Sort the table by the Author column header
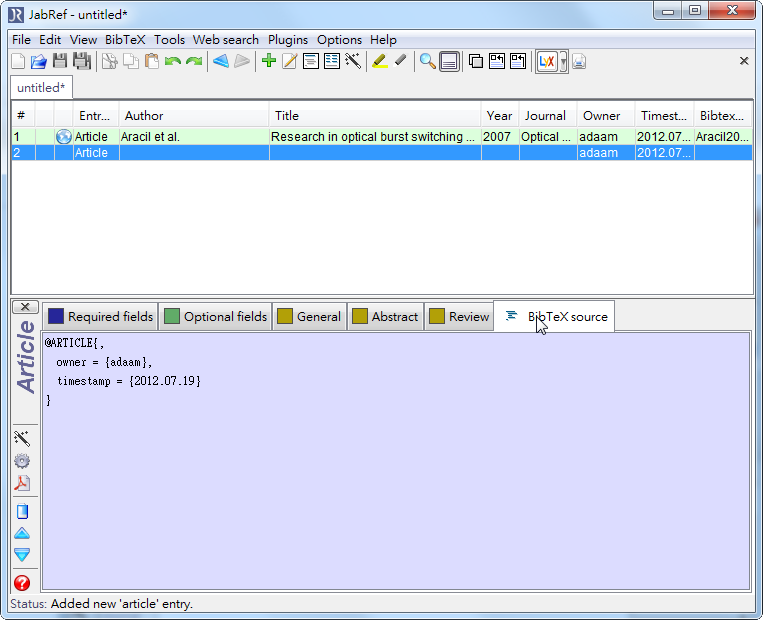Image resolution: width=763 pixels, height=620 pixels. [x=194, y=116]
